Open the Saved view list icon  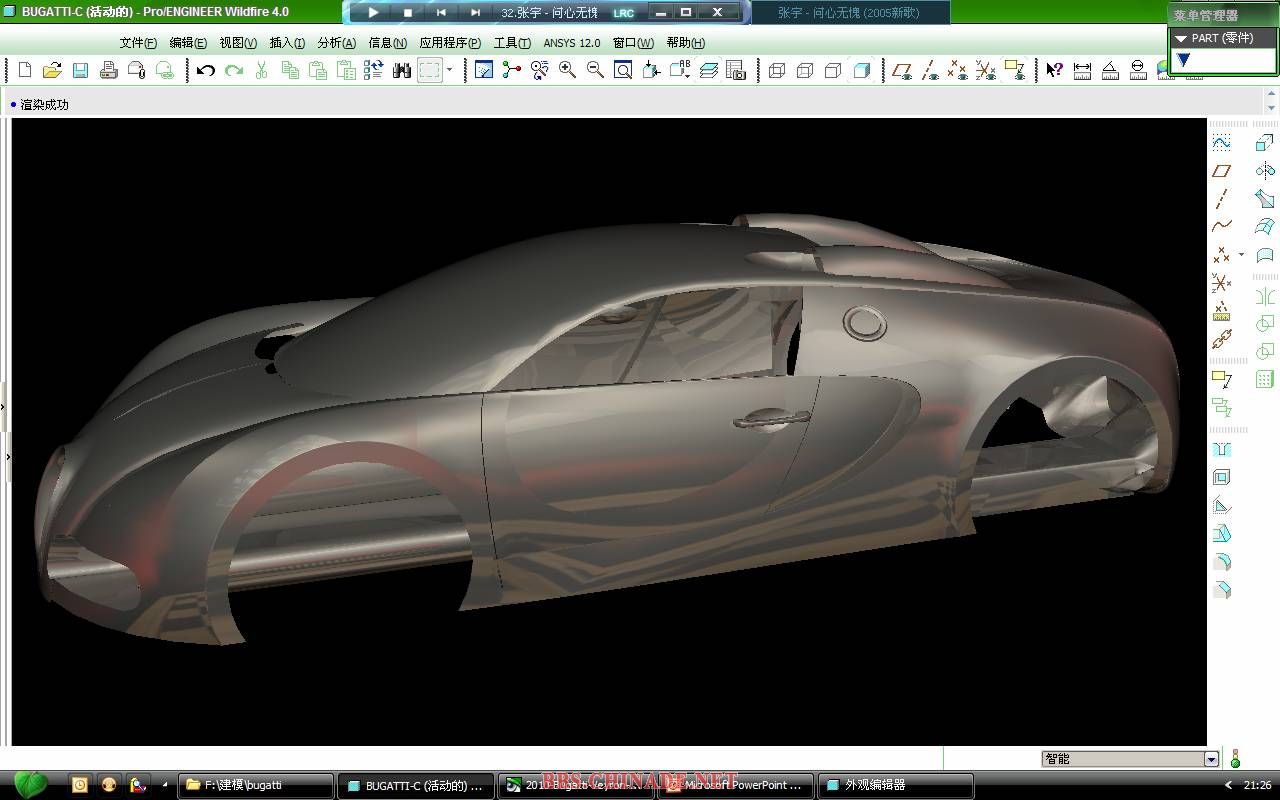pos(680,70)
